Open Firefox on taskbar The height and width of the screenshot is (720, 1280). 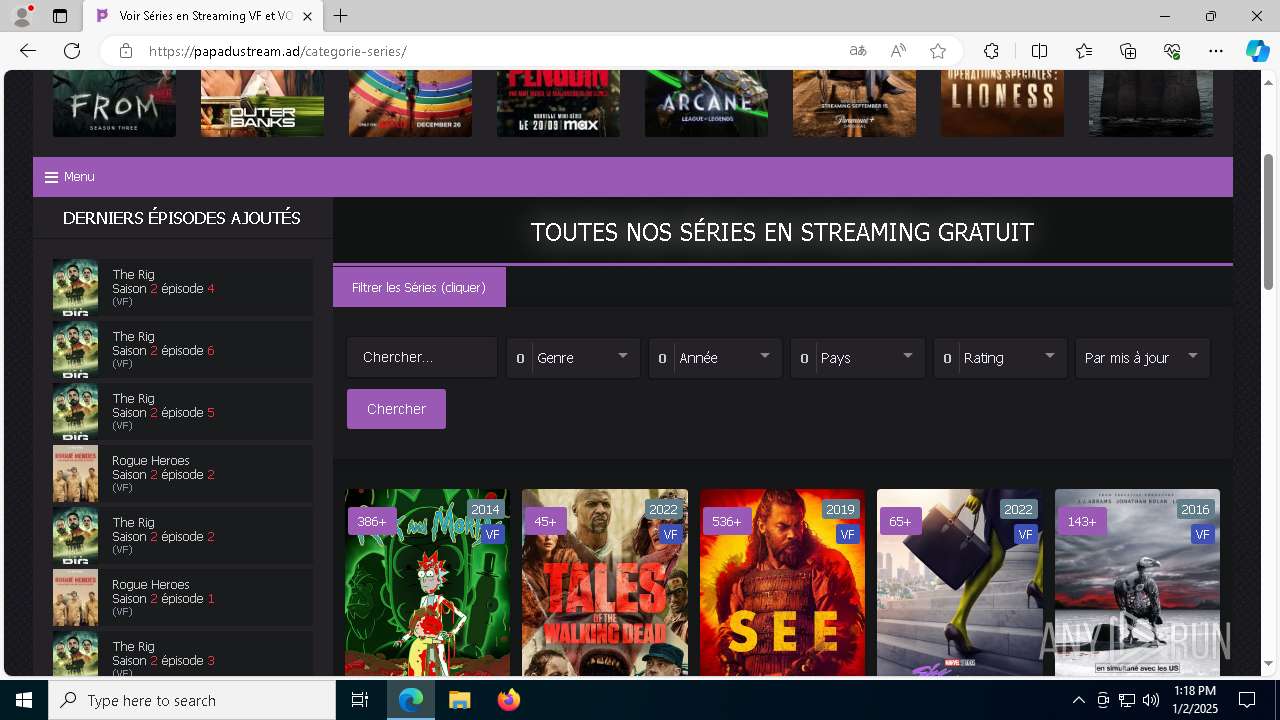point(508,700)
